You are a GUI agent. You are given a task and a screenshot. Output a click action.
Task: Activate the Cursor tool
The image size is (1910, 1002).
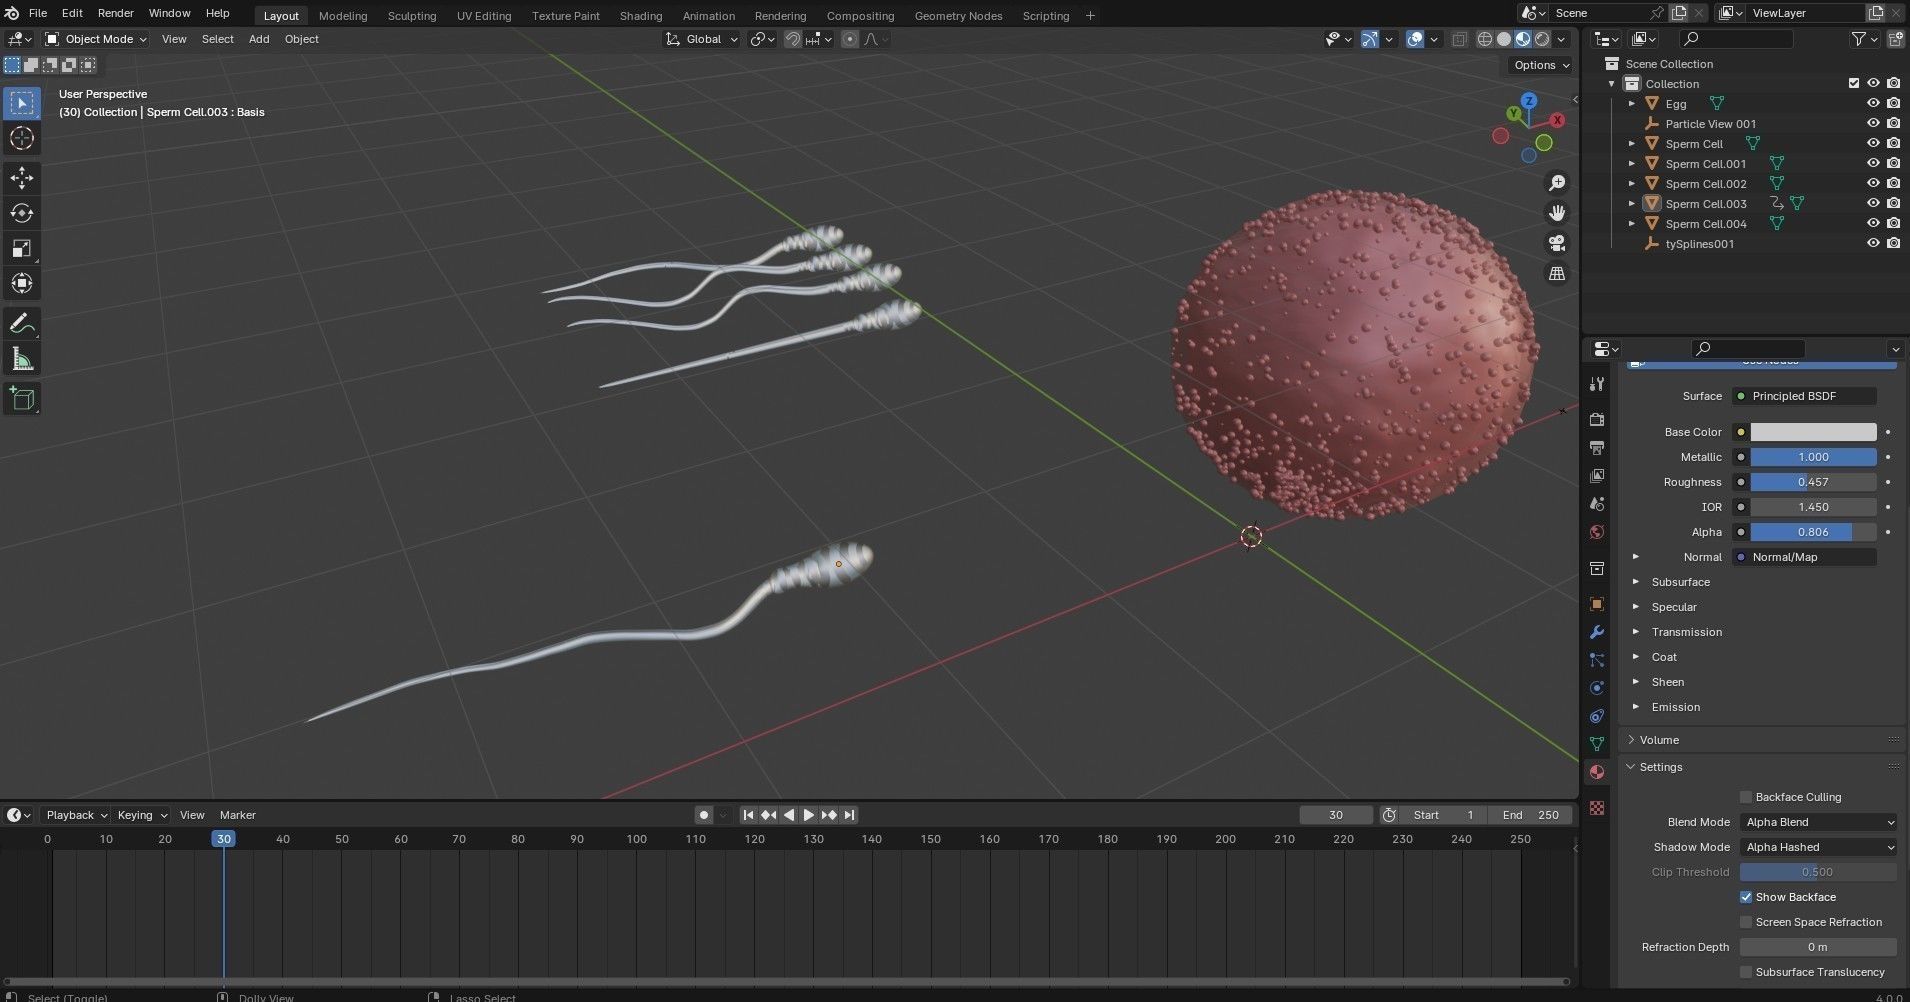[x=22, y=138]
